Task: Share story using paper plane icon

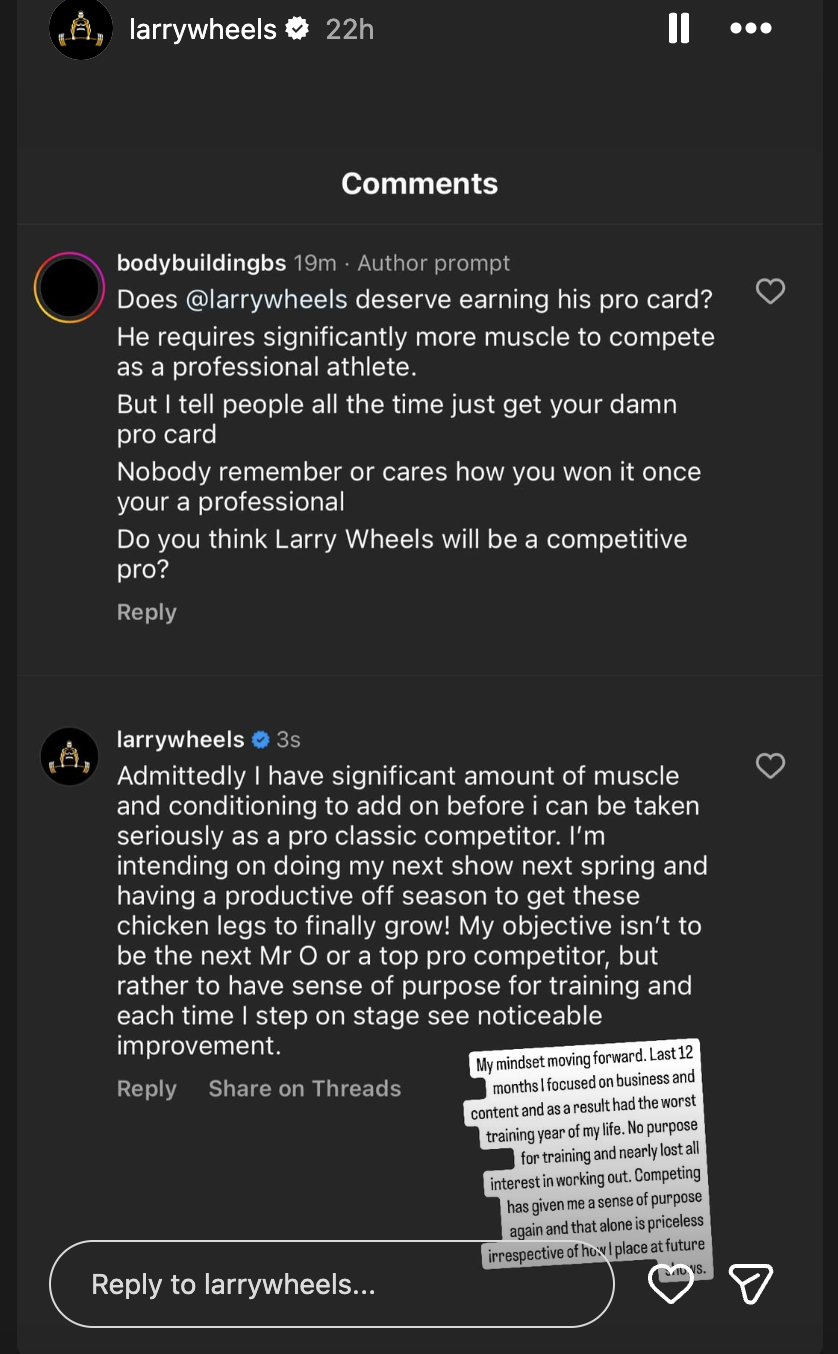Action: 750,1284
